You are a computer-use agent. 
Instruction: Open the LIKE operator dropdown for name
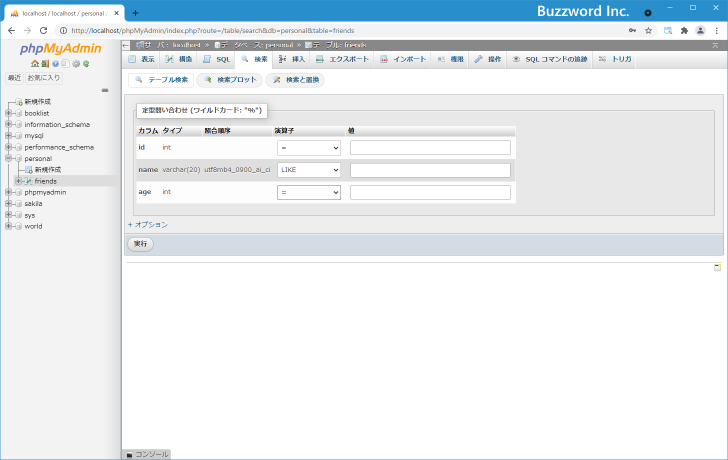pos(309,170)
